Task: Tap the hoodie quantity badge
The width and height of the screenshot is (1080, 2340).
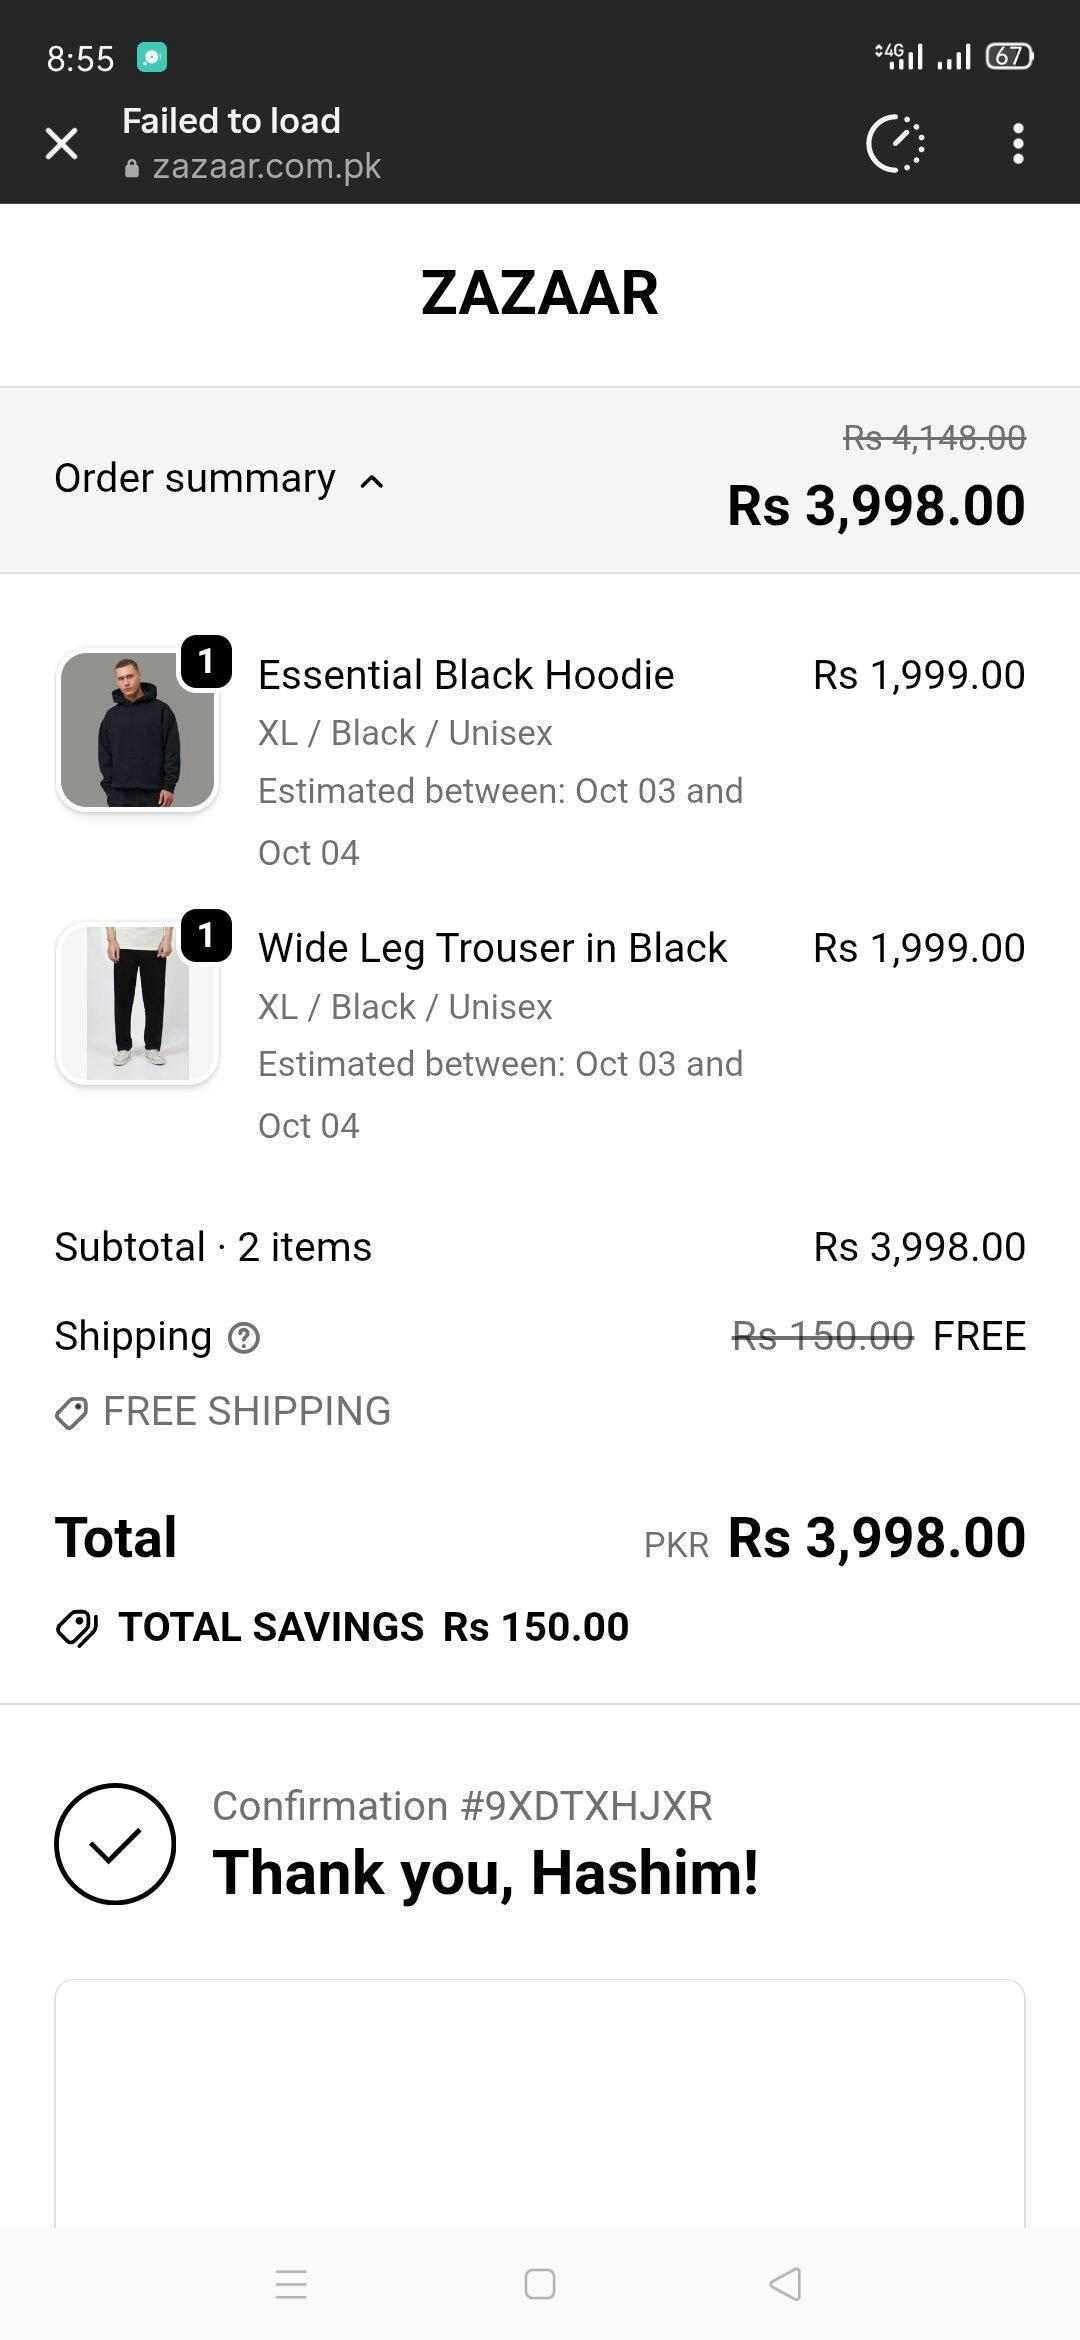Action: [x=206, y=661]
